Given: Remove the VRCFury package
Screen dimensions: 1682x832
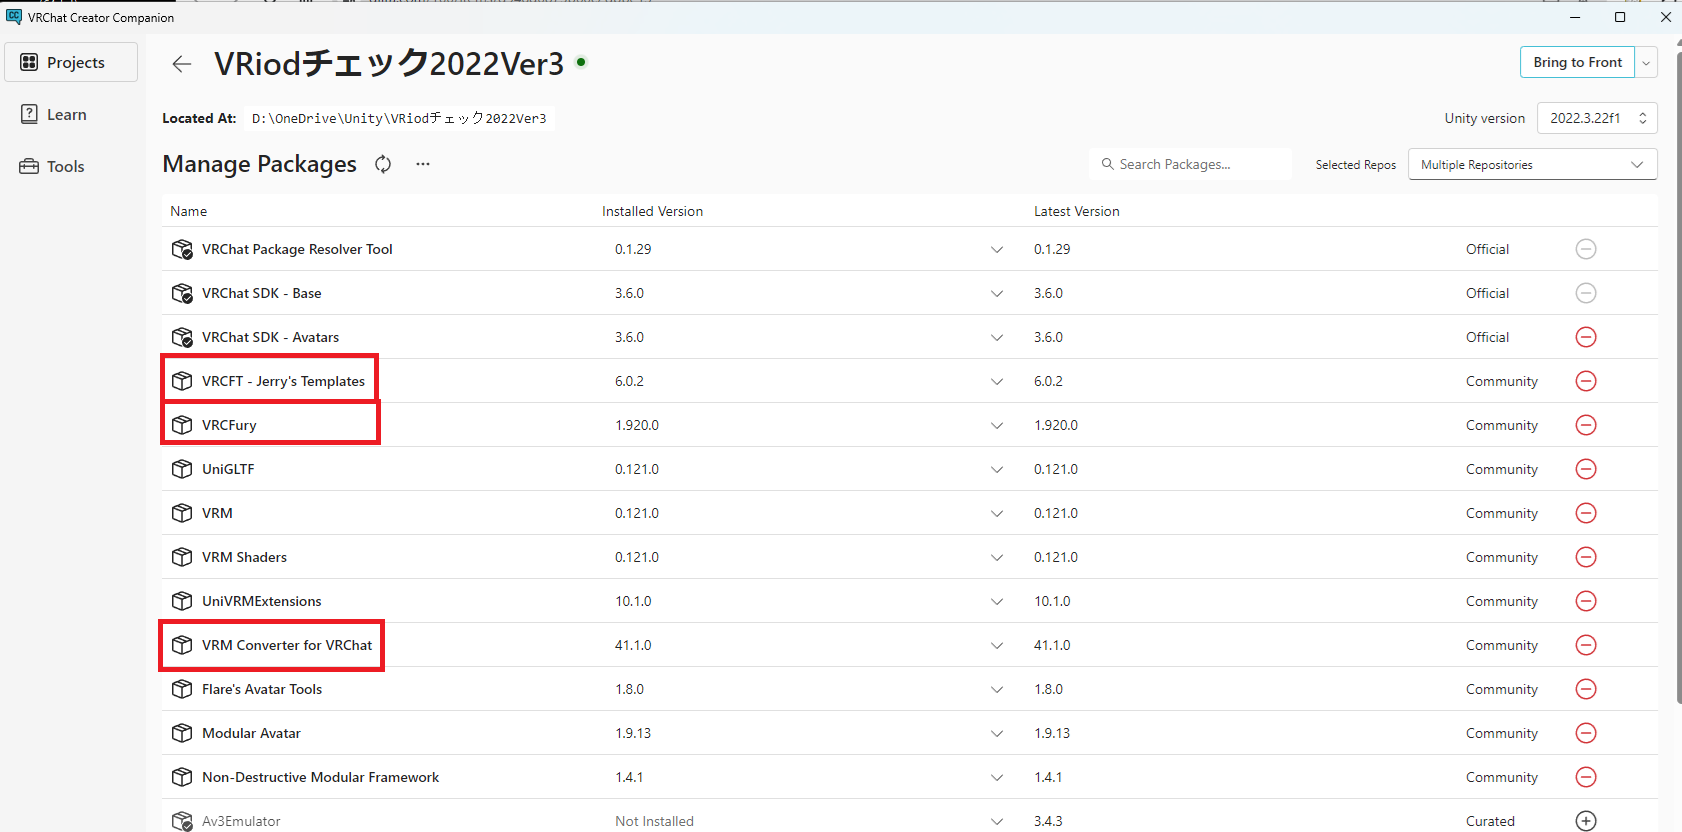Looking at the screenshot, I should pos(1586,425).
